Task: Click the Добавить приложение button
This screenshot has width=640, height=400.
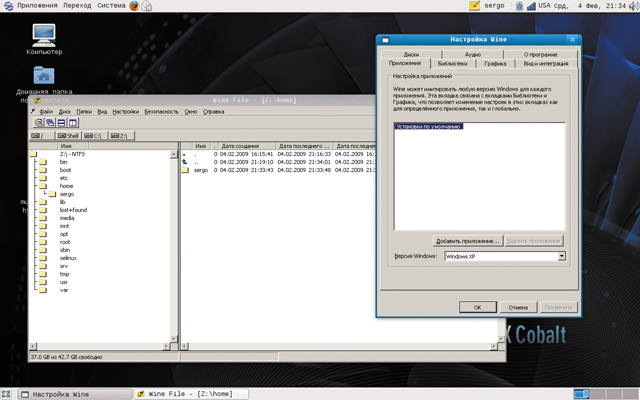Action: [x=468, y=241]
